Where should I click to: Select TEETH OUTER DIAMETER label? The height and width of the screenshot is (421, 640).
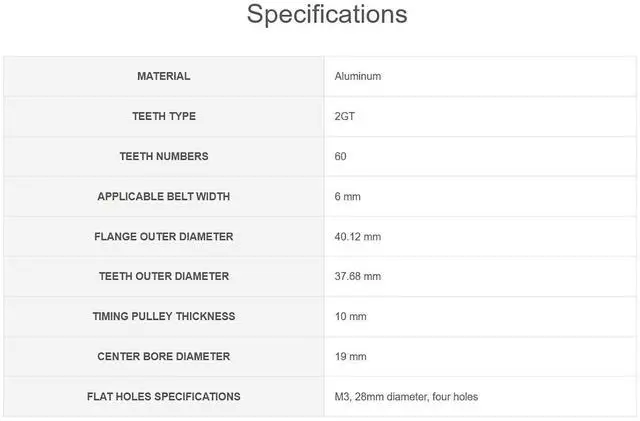[x=164, y=276]
